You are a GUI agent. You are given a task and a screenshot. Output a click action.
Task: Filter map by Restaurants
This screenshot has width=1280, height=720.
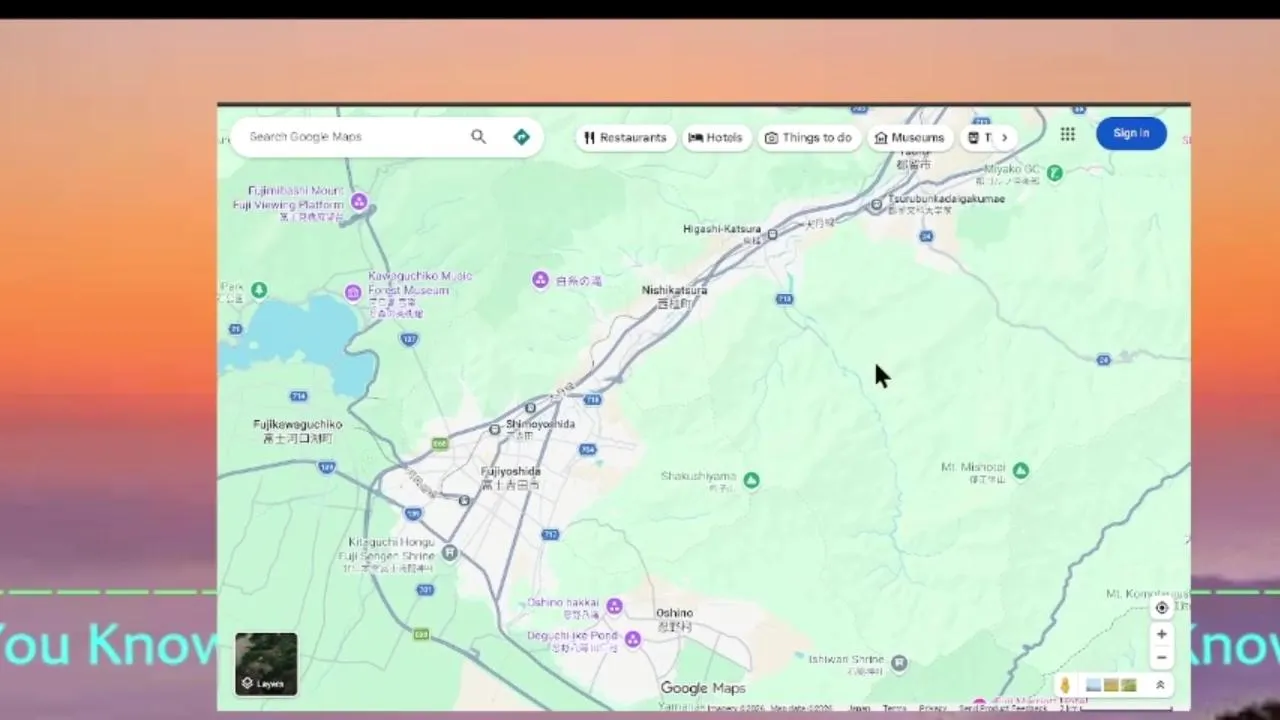(x=625, y=138)
